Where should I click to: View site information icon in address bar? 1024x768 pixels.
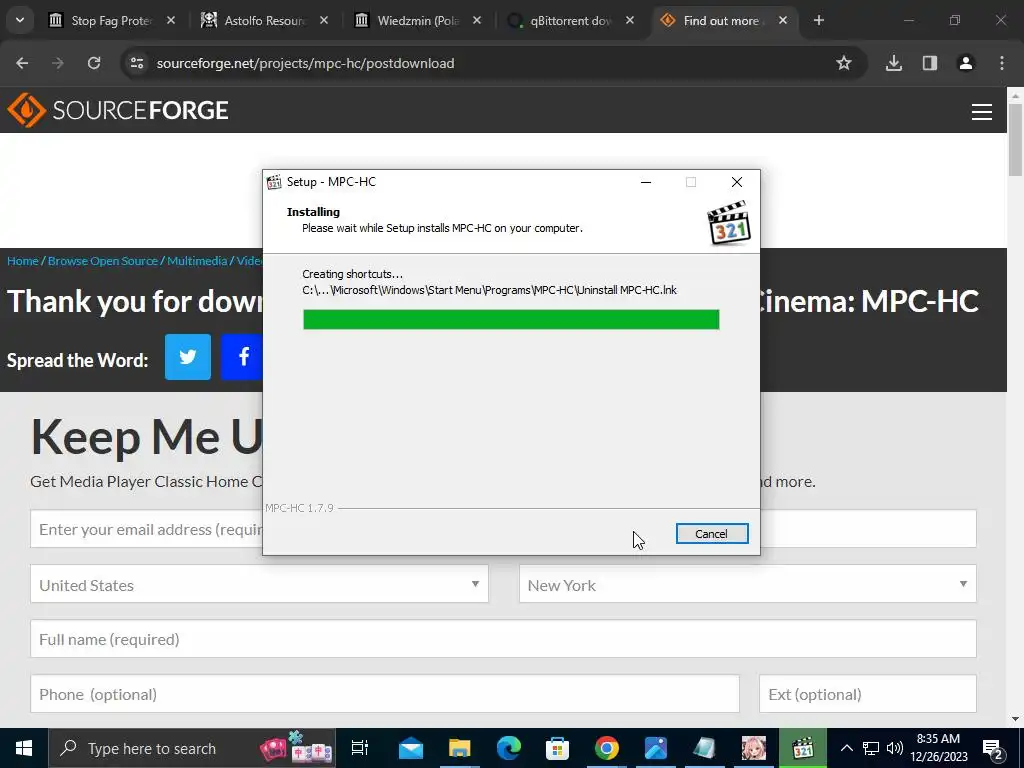tap(136, 63)
